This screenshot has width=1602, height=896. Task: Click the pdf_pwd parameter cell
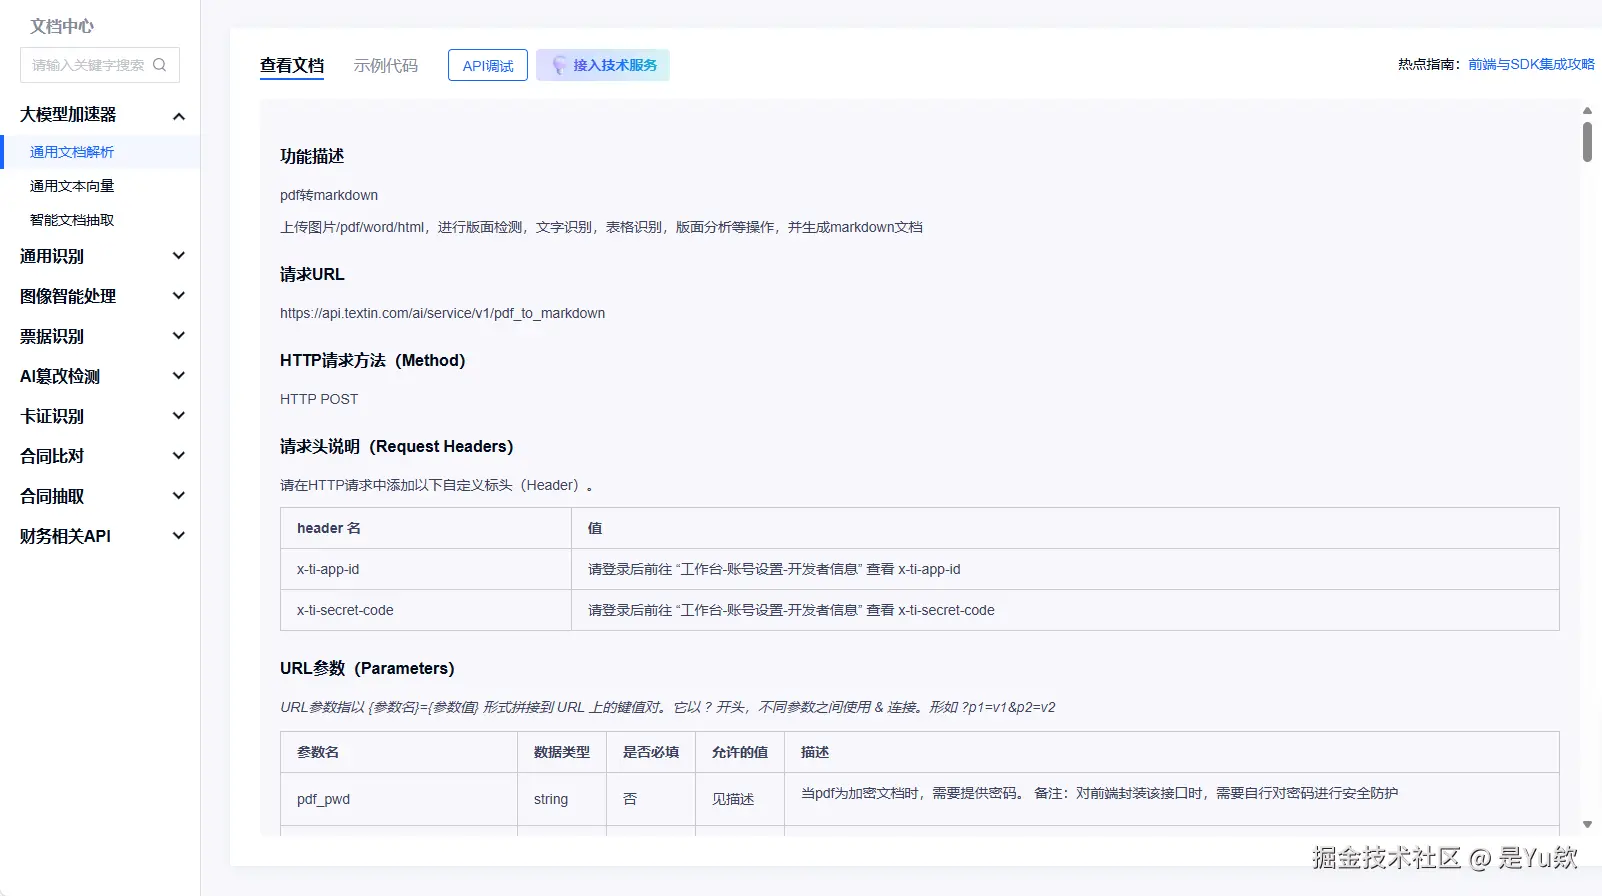pyautogui.click(x=399, y=799)
